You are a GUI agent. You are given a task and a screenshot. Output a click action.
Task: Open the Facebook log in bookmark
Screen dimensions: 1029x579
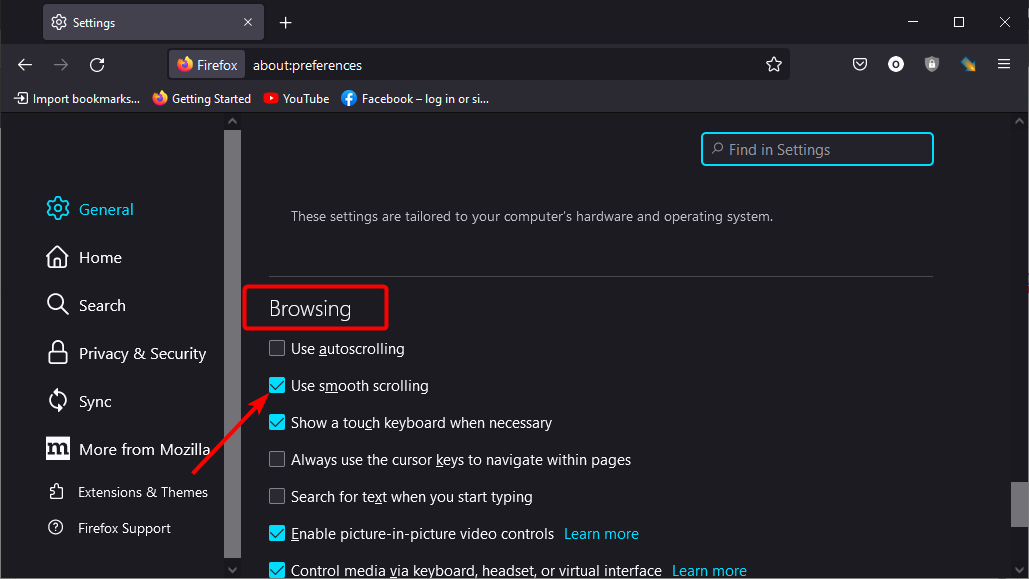[415, 98]
